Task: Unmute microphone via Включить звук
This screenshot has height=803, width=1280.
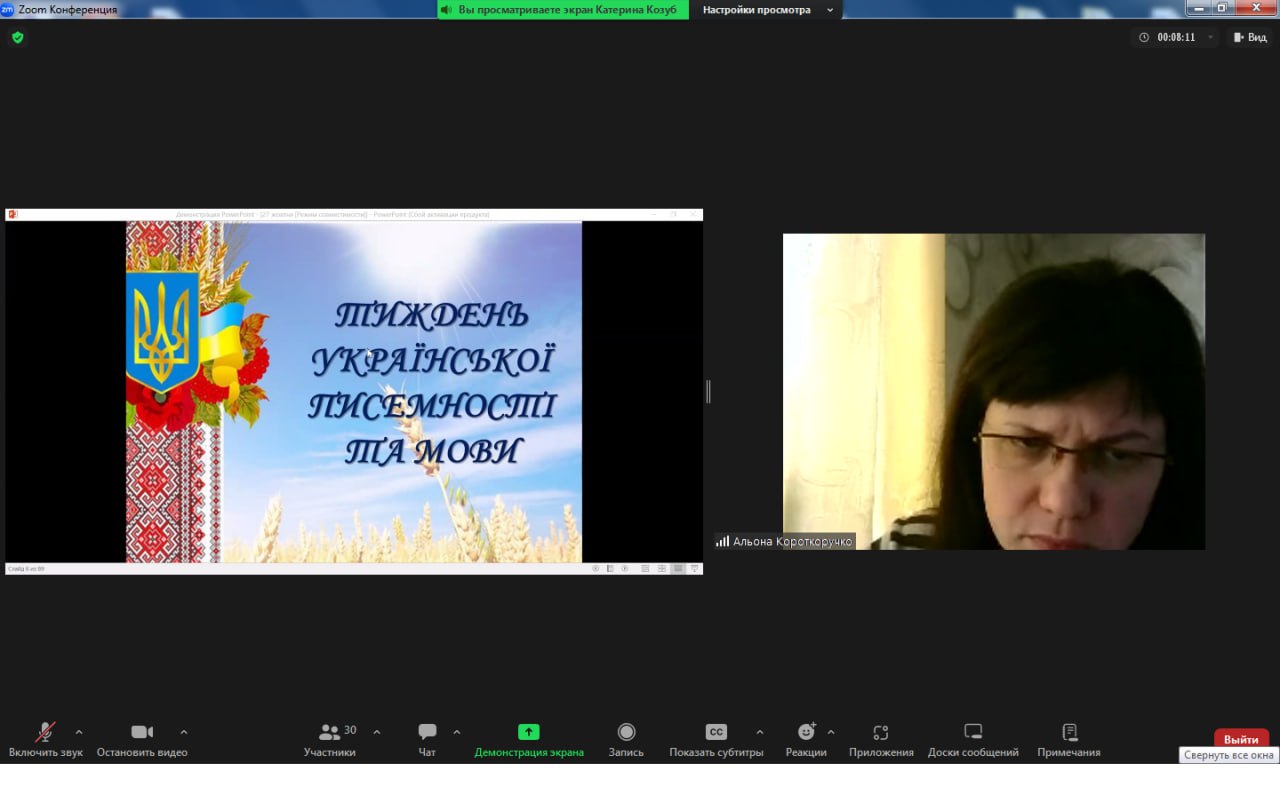Action: [45, 739]
